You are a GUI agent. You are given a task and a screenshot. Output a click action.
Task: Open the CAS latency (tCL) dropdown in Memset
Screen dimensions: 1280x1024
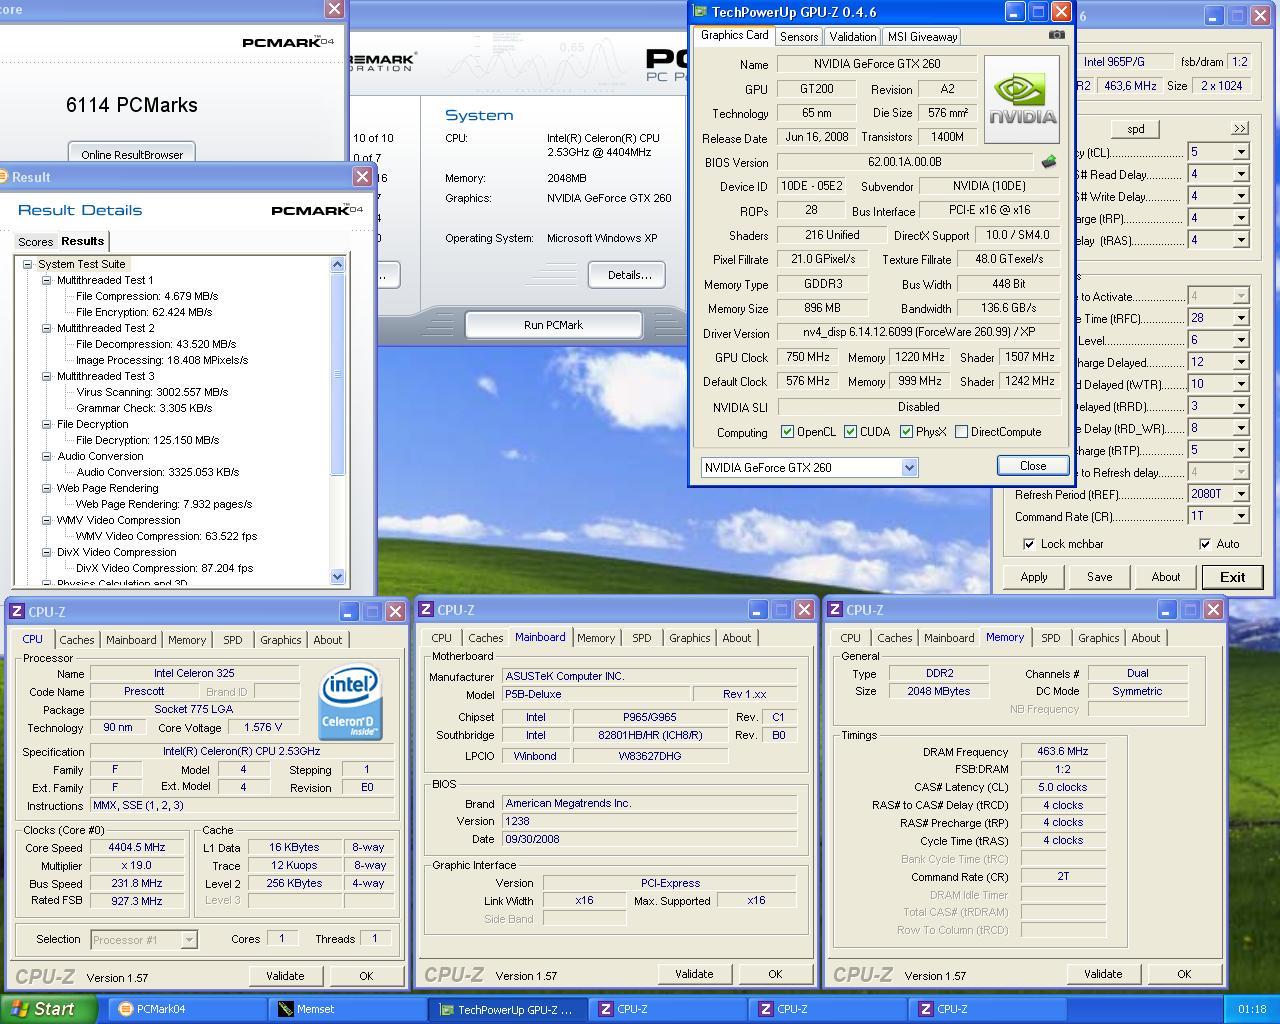pos(1241,152)
